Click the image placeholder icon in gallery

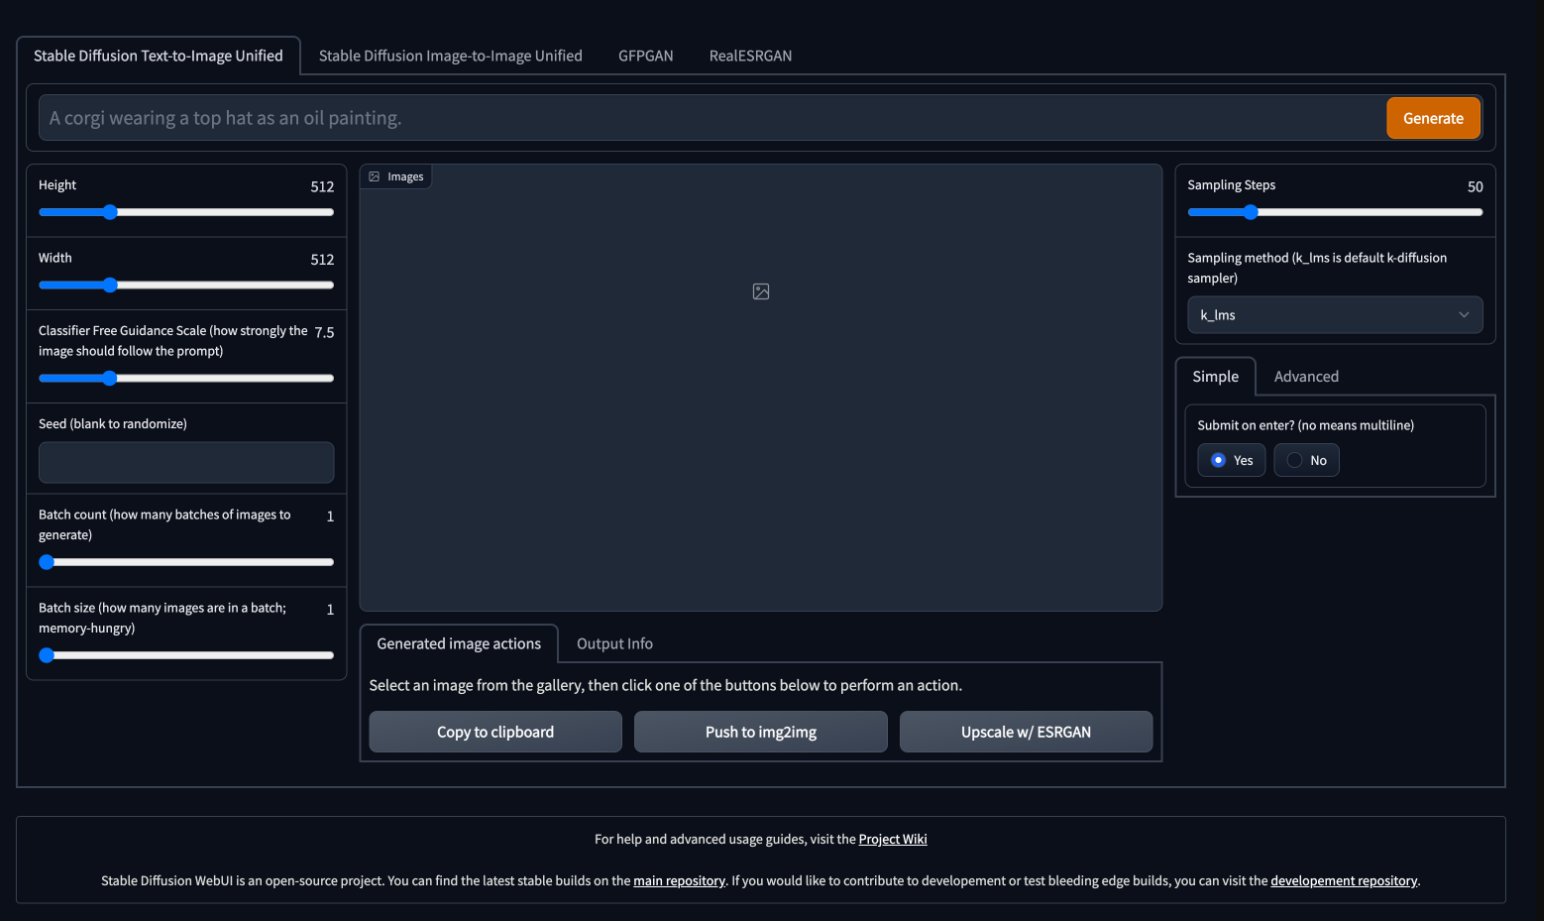pos(761,292)
